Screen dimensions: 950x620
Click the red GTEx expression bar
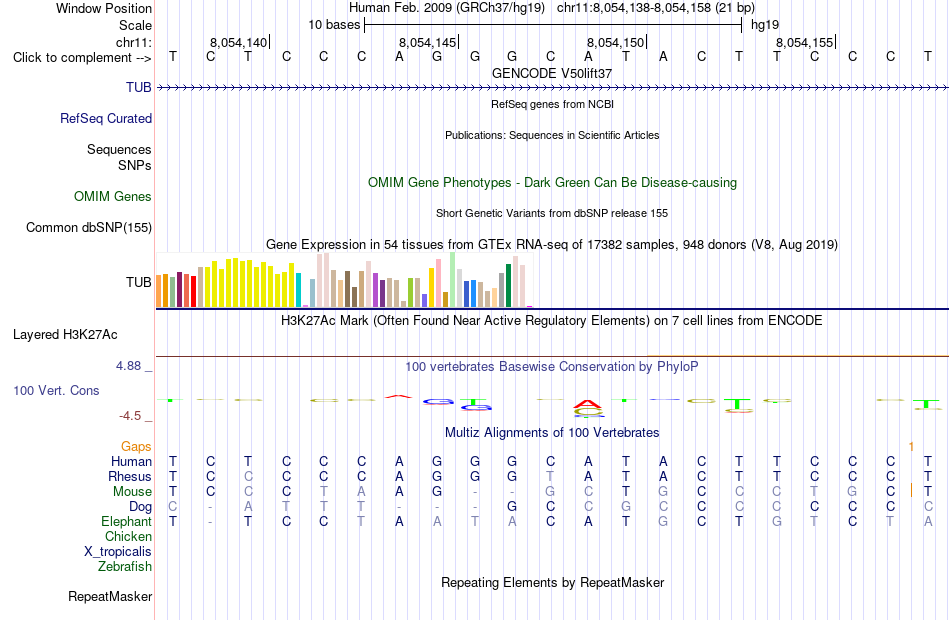pos(194,292)
